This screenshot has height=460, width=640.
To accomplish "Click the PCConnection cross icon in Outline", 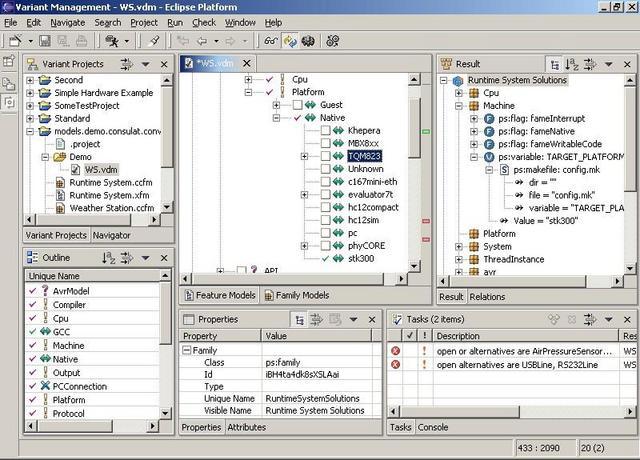I will click(x=45, y=386).
